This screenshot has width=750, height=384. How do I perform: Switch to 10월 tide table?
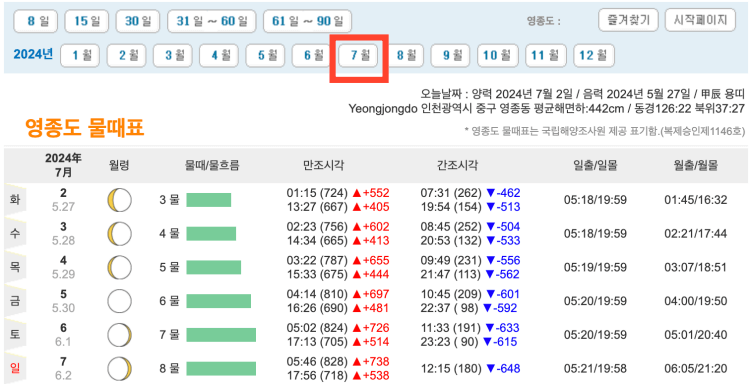[x=497, y=55]
